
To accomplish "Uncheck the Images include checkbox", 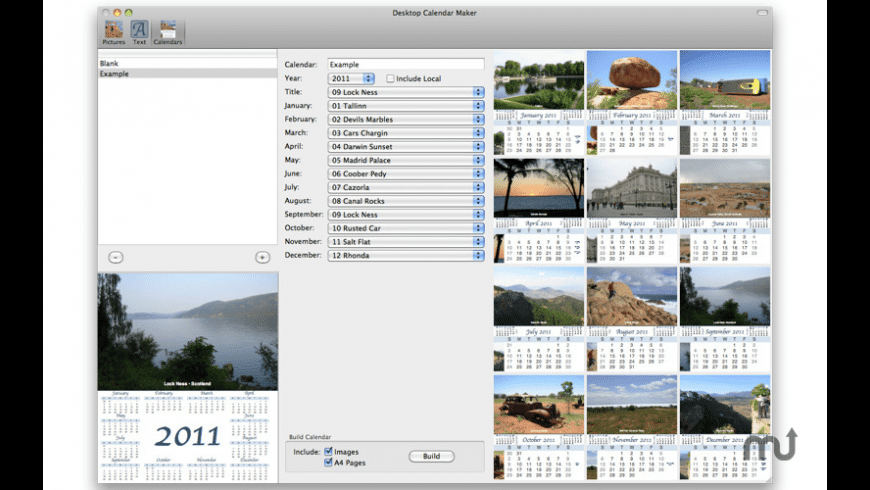I will pyautogui.click(x=328, y=451).
